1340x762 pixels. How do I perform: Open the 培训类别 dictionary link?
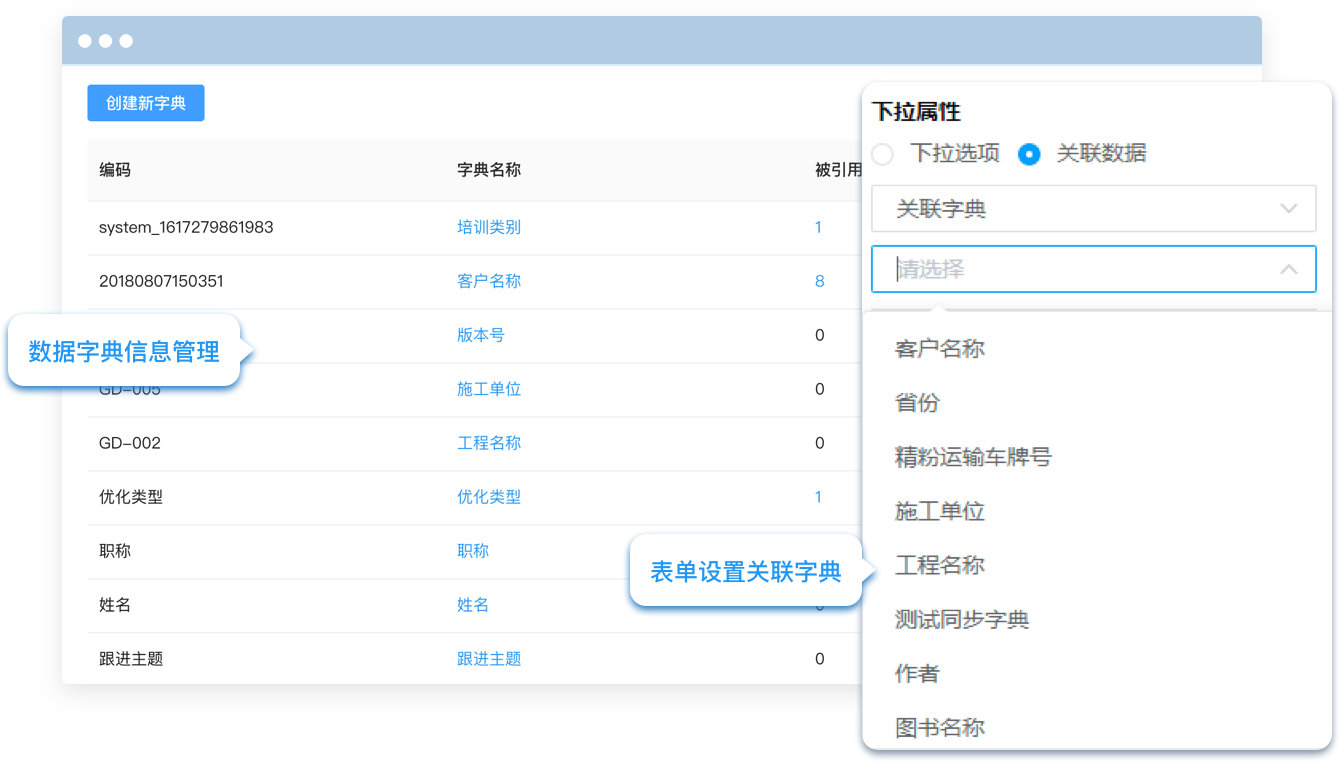489,227
